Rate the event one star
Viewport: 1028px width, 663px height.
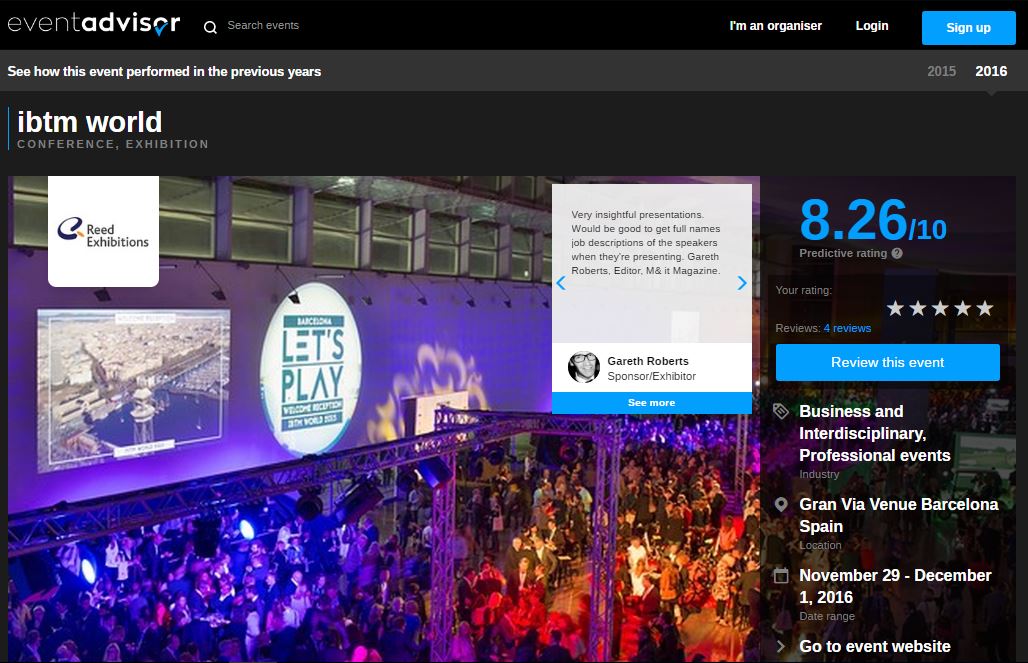pos(895,308)
